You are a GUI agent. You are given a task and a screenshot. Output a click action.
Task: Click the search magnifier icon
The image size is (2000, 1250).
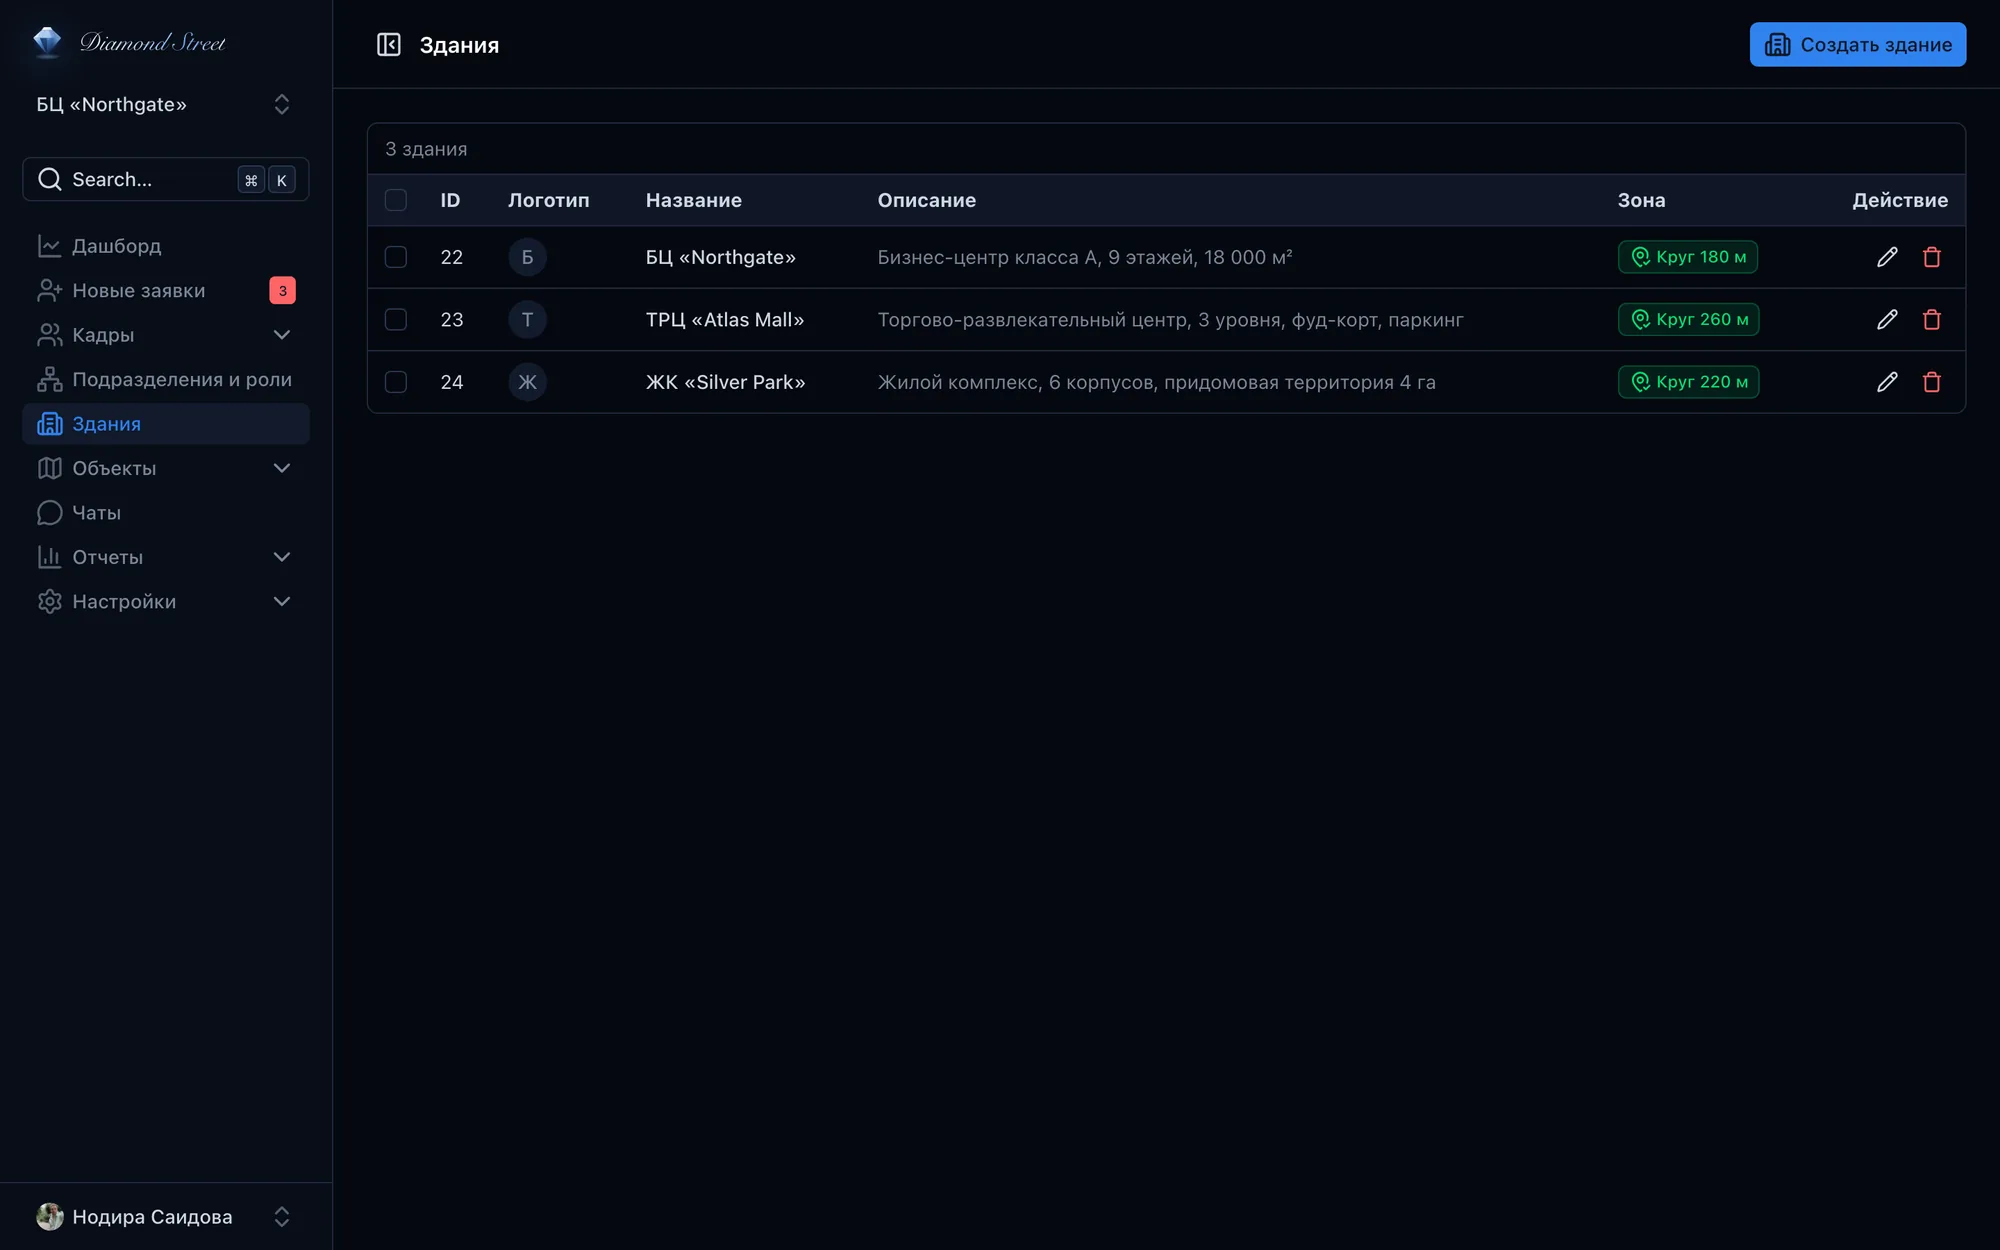[x=49, y=179]
